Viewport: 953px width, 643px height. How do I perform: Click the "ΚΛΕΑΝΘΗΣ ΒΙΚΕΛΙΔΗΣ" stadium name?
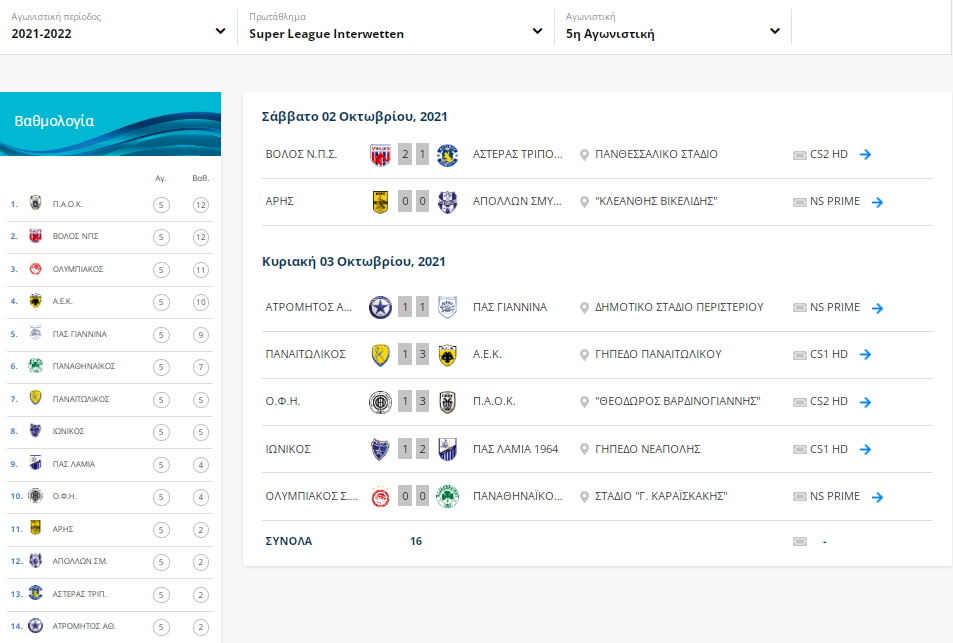point(656,202)
